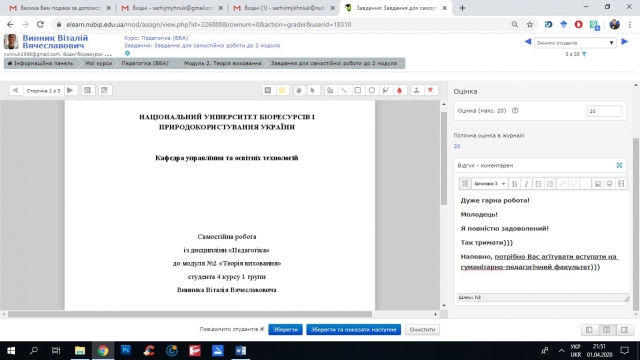Screen dimensions: 640x360
Task: Toggle the editor toolbar expand button
Action: (x=465, y=184)
